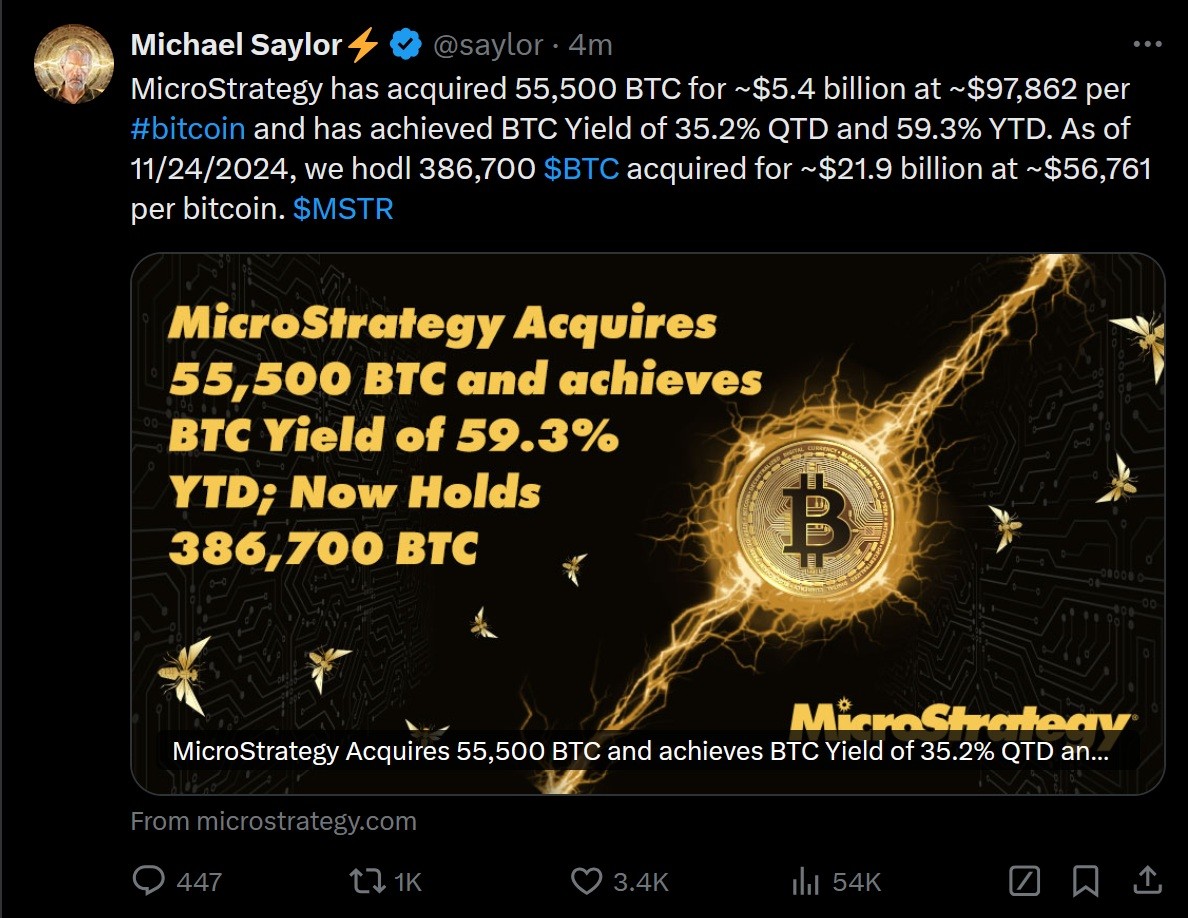Viewport: 1188px width, 918px height.
Task: Click the Grok explain-this-post icon
Action: point(1024,881)
